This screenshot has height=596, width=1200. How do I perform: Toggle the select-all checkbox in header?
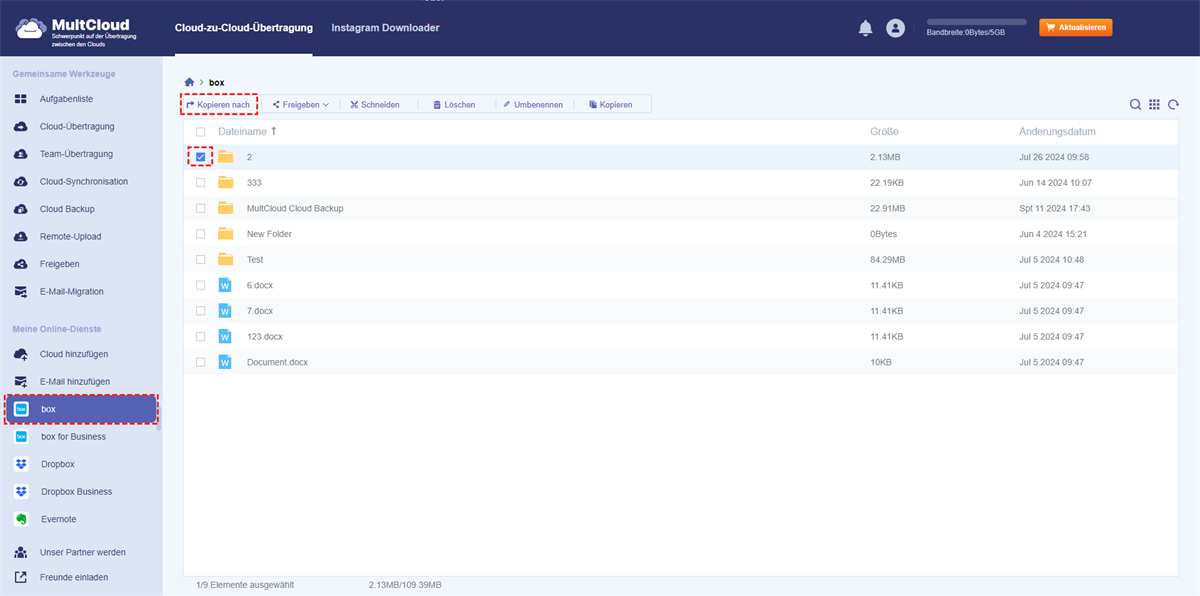201,132
